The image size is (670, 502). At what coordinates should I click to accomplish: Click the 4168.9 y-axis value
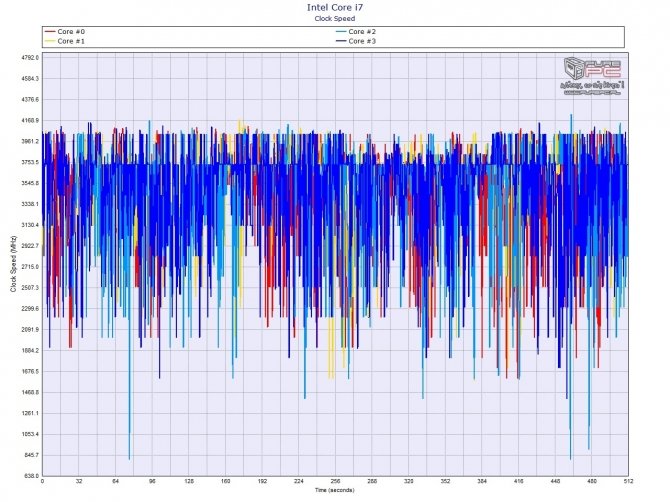(x=31, y=120)
